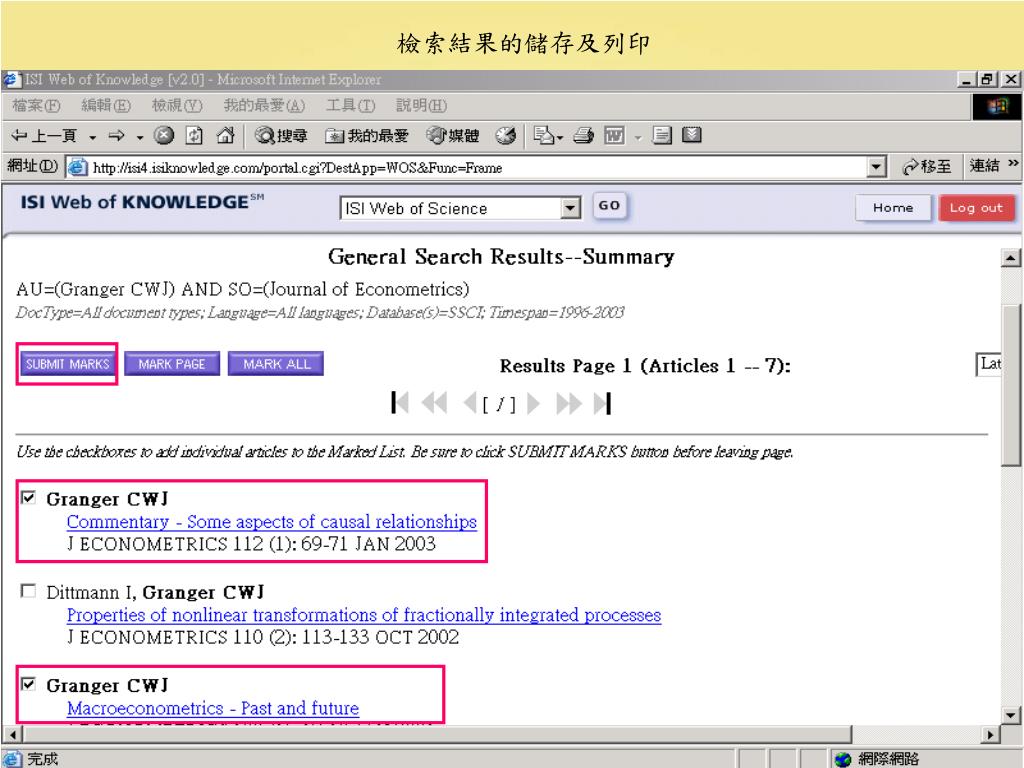Click the MARK PAGE button

pyautogui.click(x=172, y=364)
